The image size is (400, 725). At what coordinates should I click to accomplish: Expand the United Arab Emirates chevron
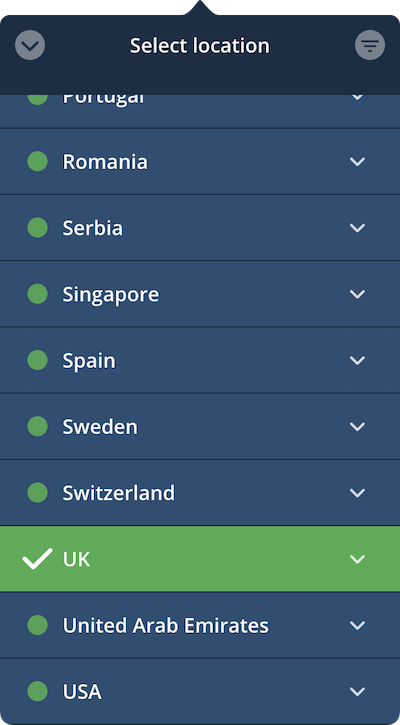coord(357,625)
